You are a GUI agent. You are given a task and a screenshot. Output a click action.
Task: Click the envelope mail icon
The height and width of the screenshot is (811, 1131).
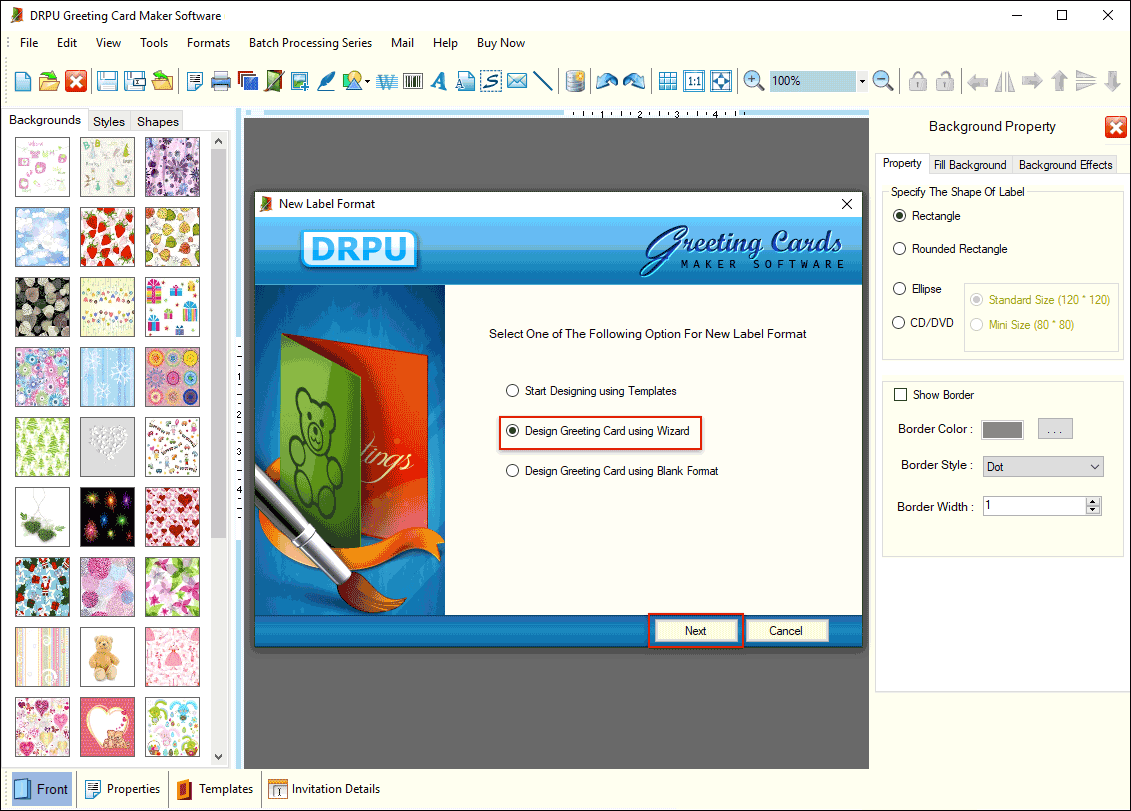(x=517, y=81)
